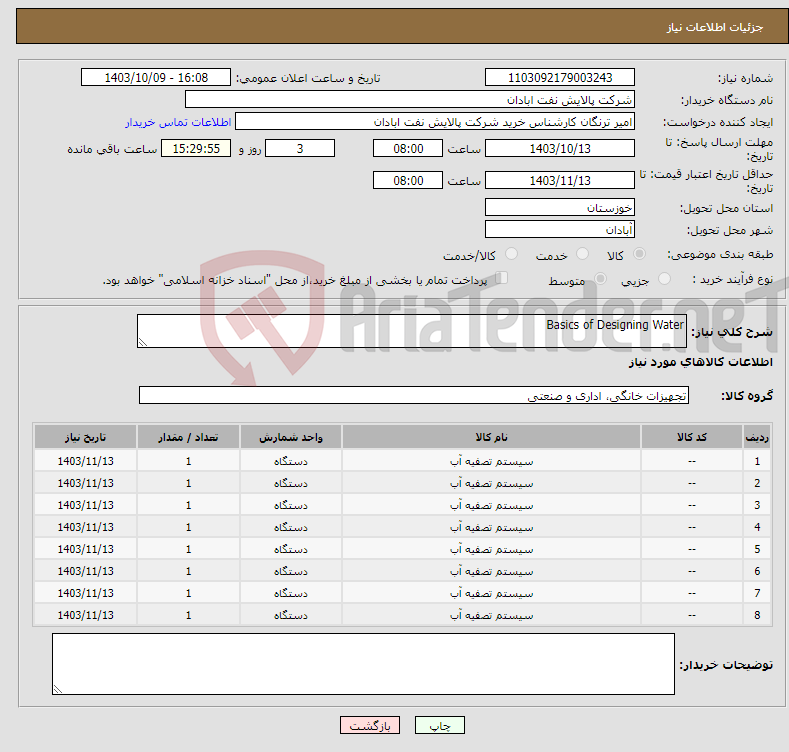The height and width of the screenshot is (752, 789).
Task: Click the خوزستان province field
Action: [x=560, y=207]
